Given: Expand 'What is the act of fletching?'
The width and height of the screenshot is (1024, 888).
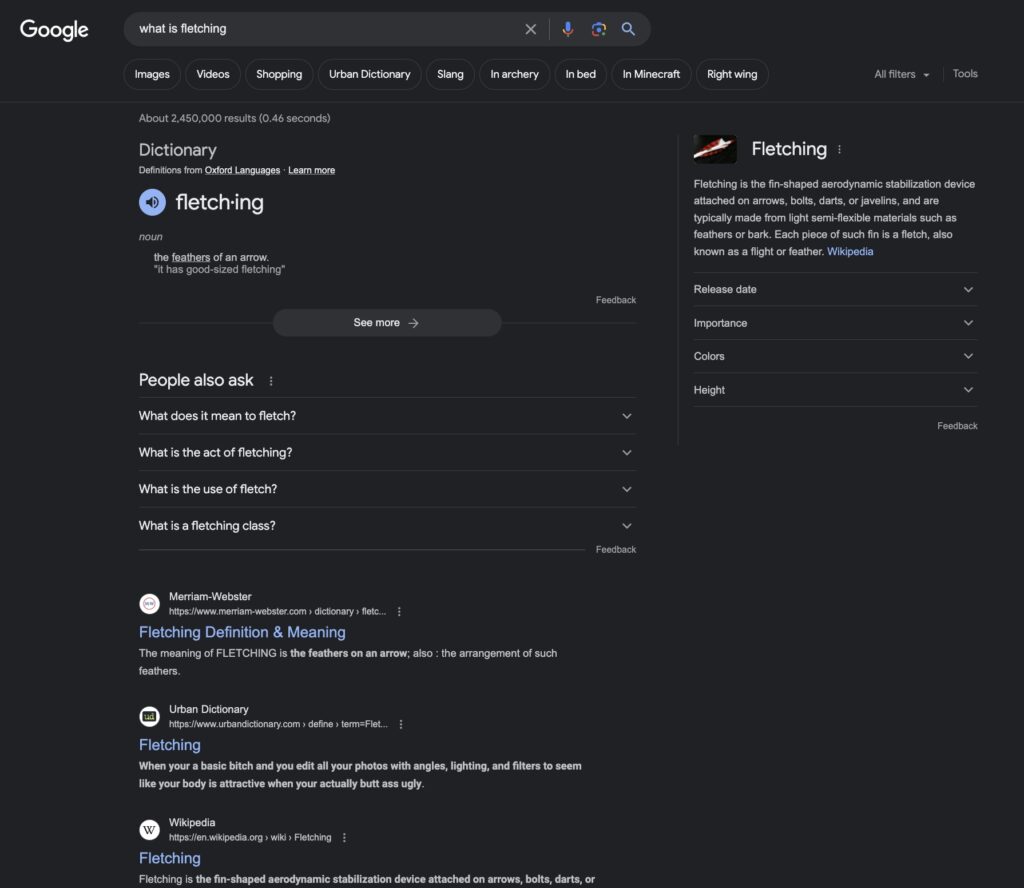Looking at the screenshot, I should tap(387, 452).
